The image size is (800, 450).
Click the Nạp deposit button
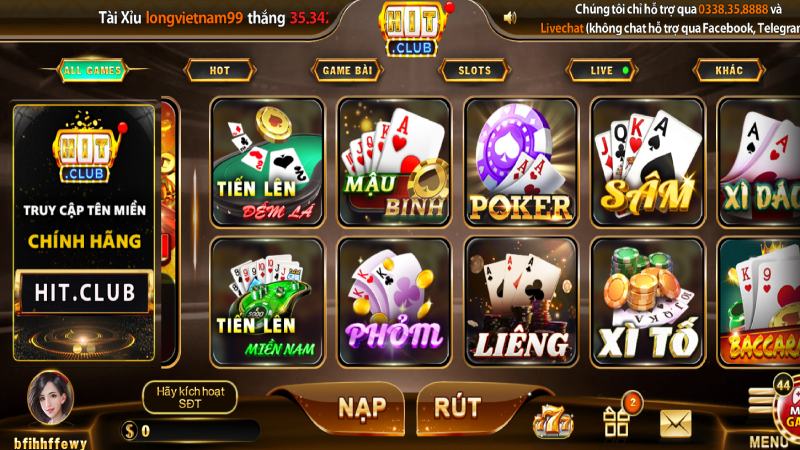point(362,408)
